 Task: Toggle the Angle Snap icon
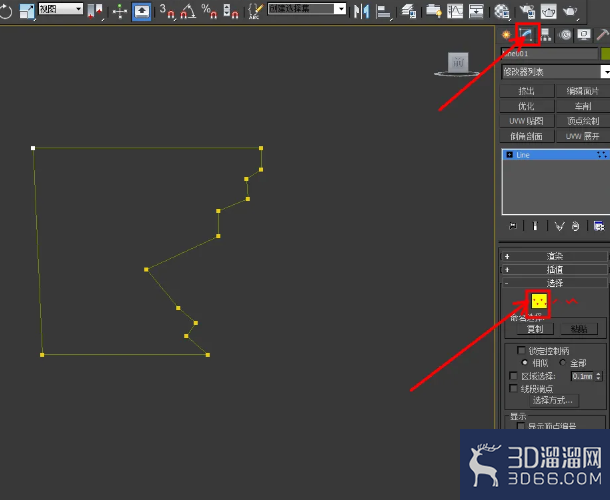pos(188,11)
